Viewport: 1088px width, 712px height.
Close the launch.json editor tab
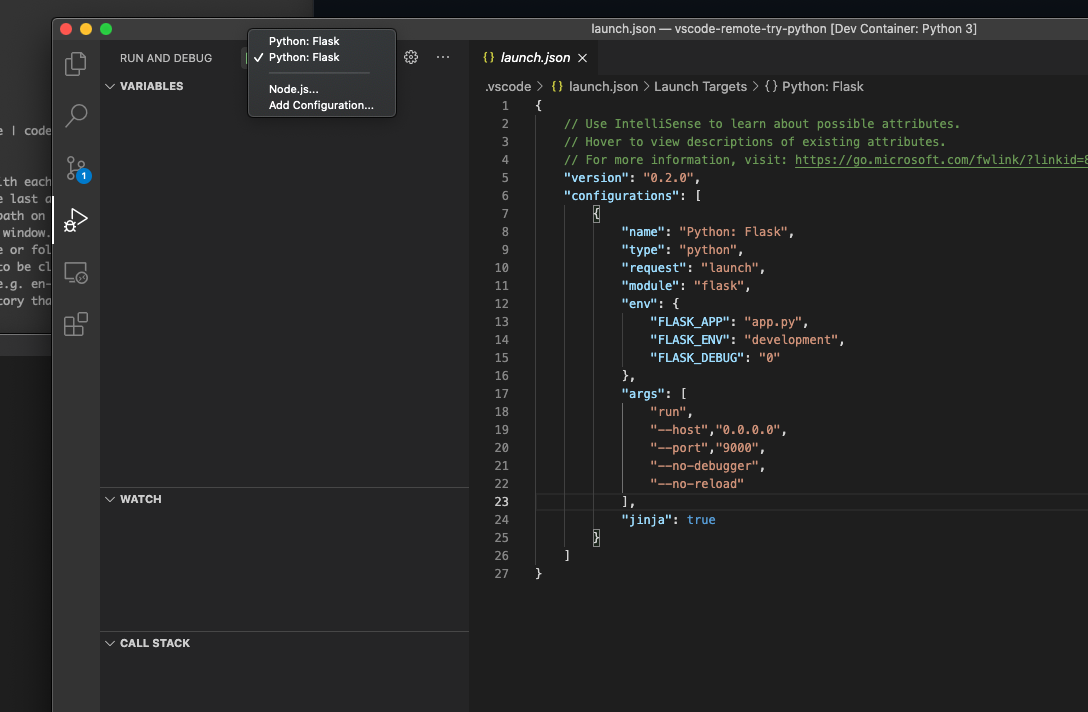tap(583, 58)
